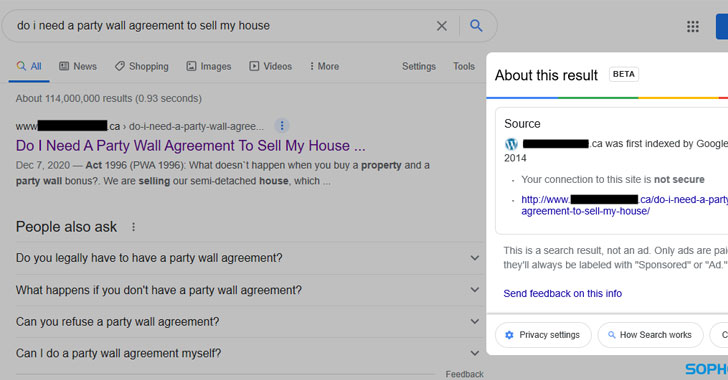Click into the search query field
The height and width of the screenshot is (380, 728).
coord(223,26)
